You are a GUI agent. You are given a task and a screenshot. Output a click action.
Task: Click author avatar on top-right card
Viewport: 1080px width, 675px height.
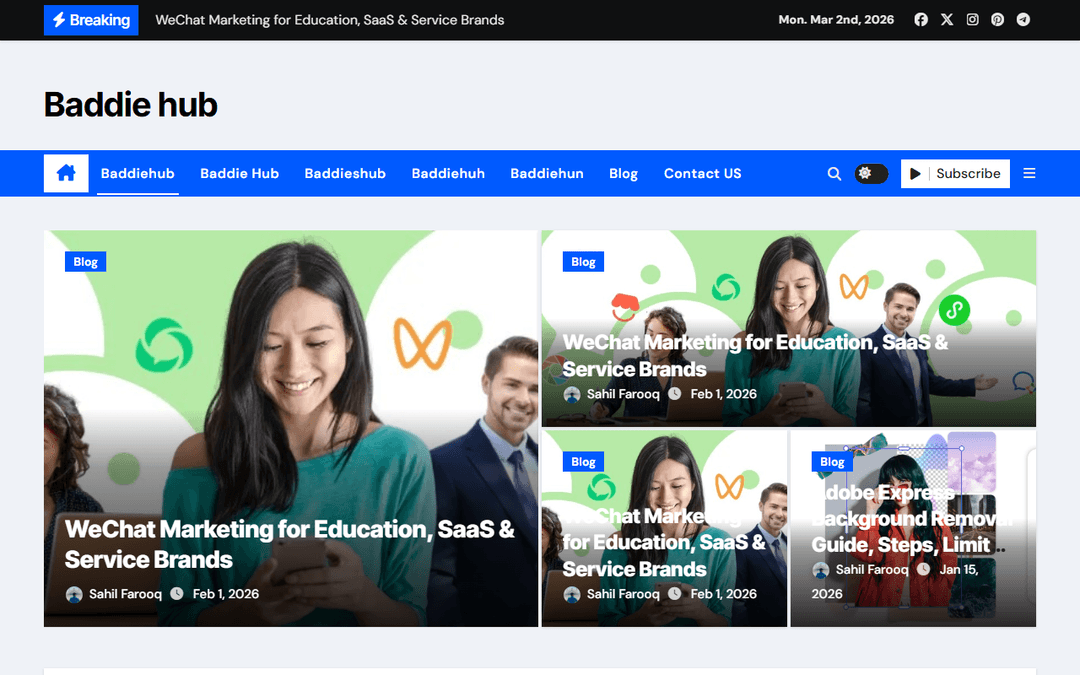click(x=572, y=395)
